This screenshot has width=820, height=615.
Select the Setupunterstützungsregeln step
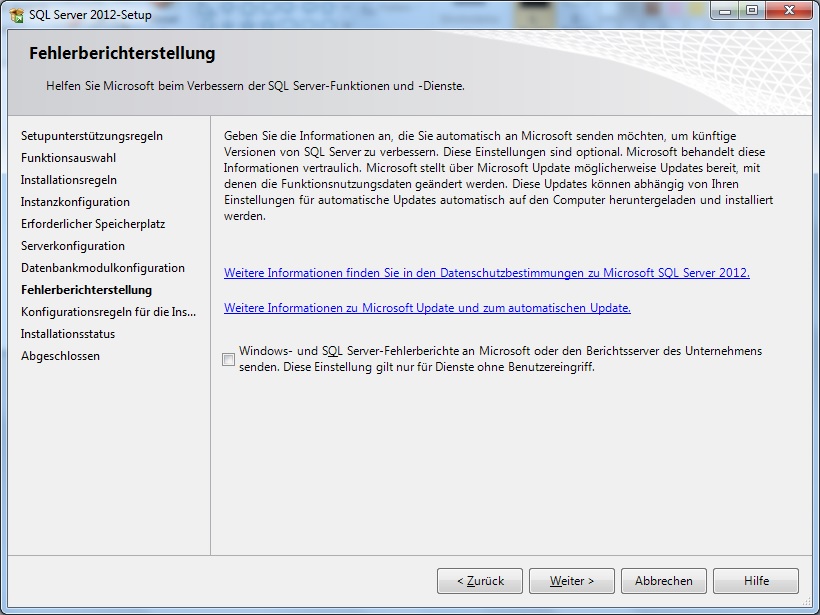pos(92,136)
